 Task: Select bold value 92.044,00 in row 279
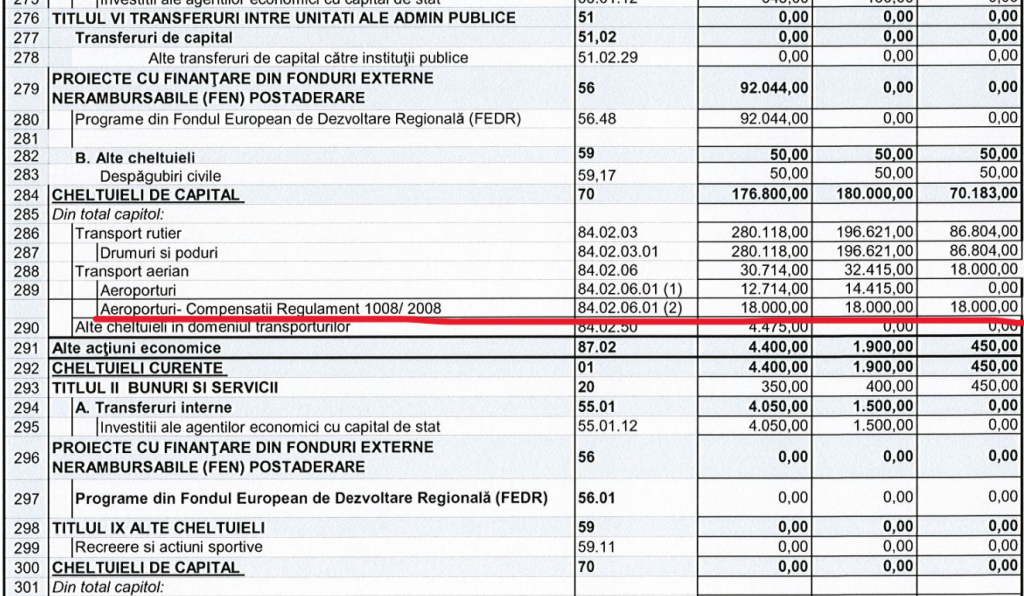tap(774, 87)
